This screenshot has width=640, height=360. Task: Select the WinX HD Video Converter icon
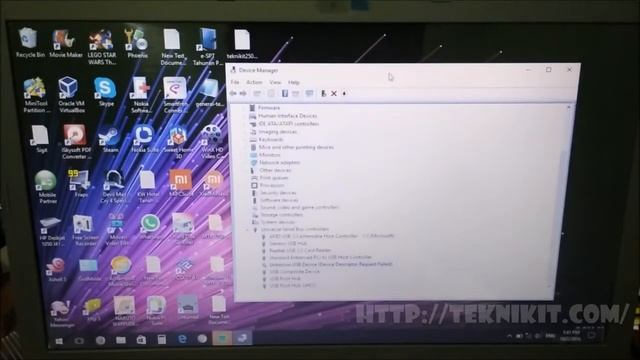tap(212, 142)
